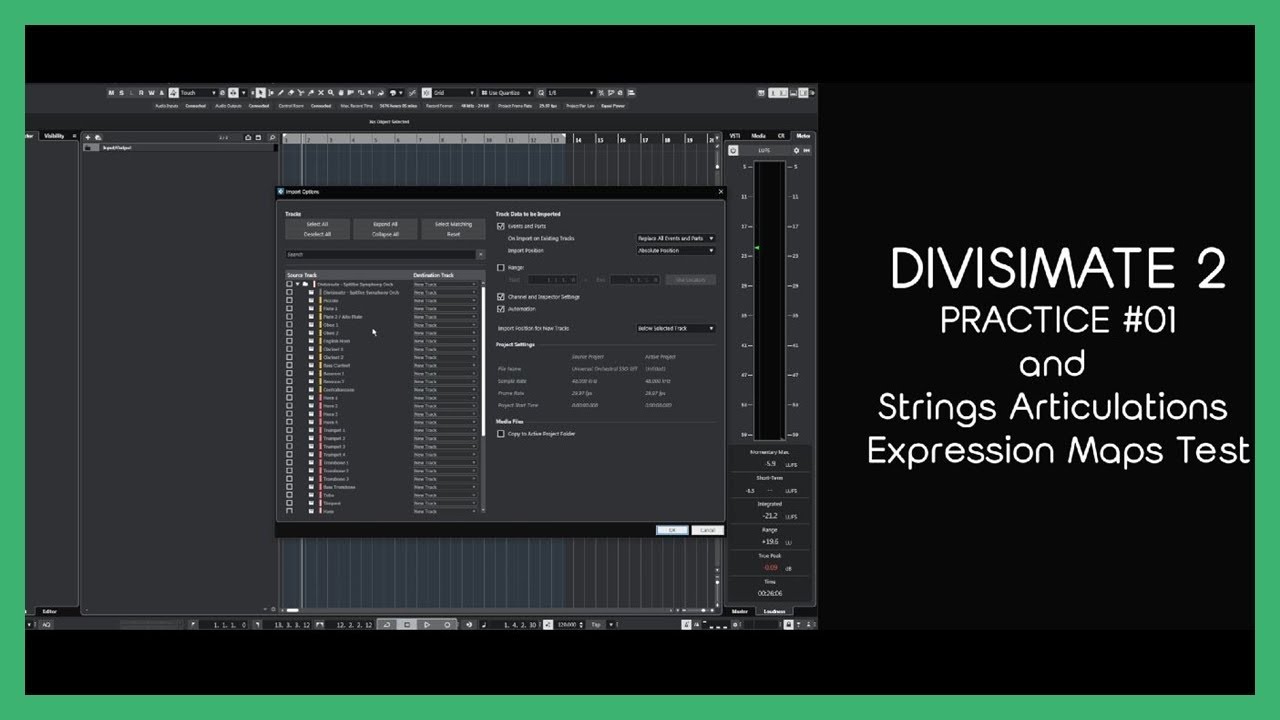Open the Touch automation mode dropdown
The image size is (1280, 720).
198,93
